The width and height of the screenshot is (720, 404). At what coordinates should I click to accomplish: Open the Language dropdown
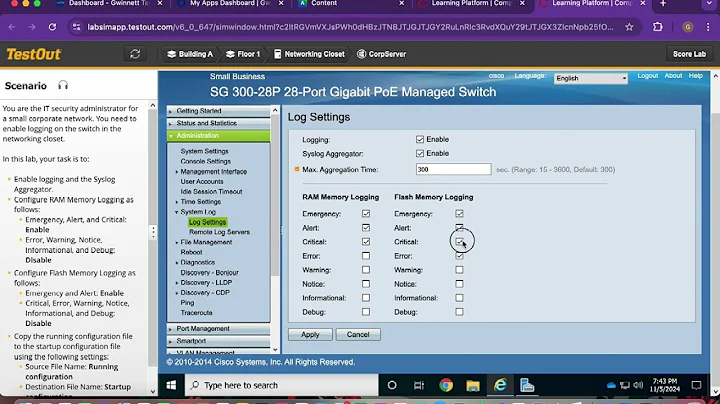pyautogui.click(x=591, y=79)
